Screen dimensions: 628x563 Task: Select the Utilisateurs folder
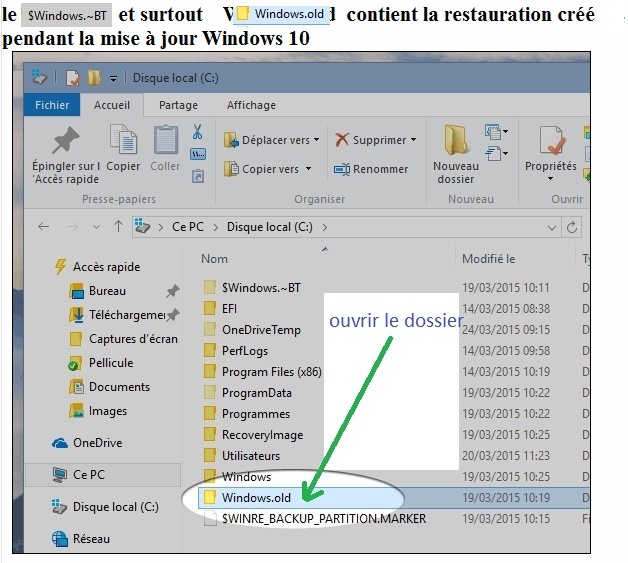(x=242, y=456)
